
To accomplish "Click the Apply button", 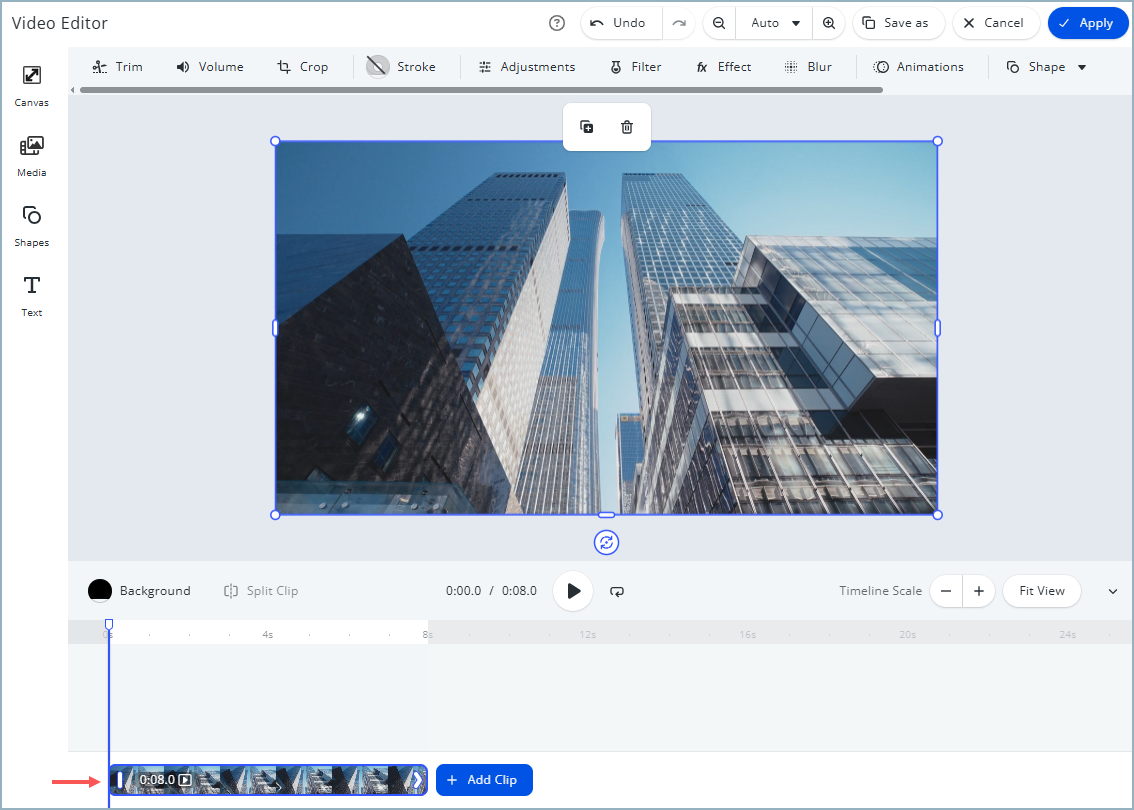I will (x=1087, y=23).
